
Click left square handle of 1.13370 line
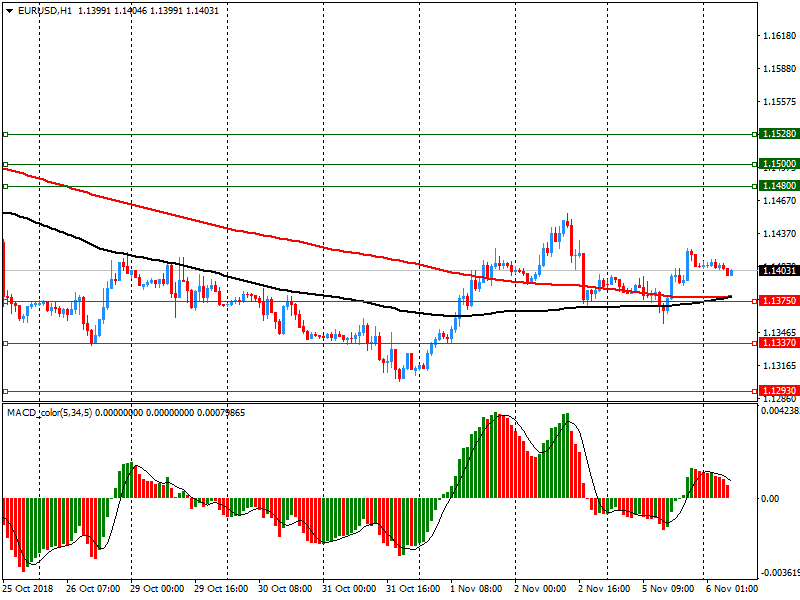5,344
